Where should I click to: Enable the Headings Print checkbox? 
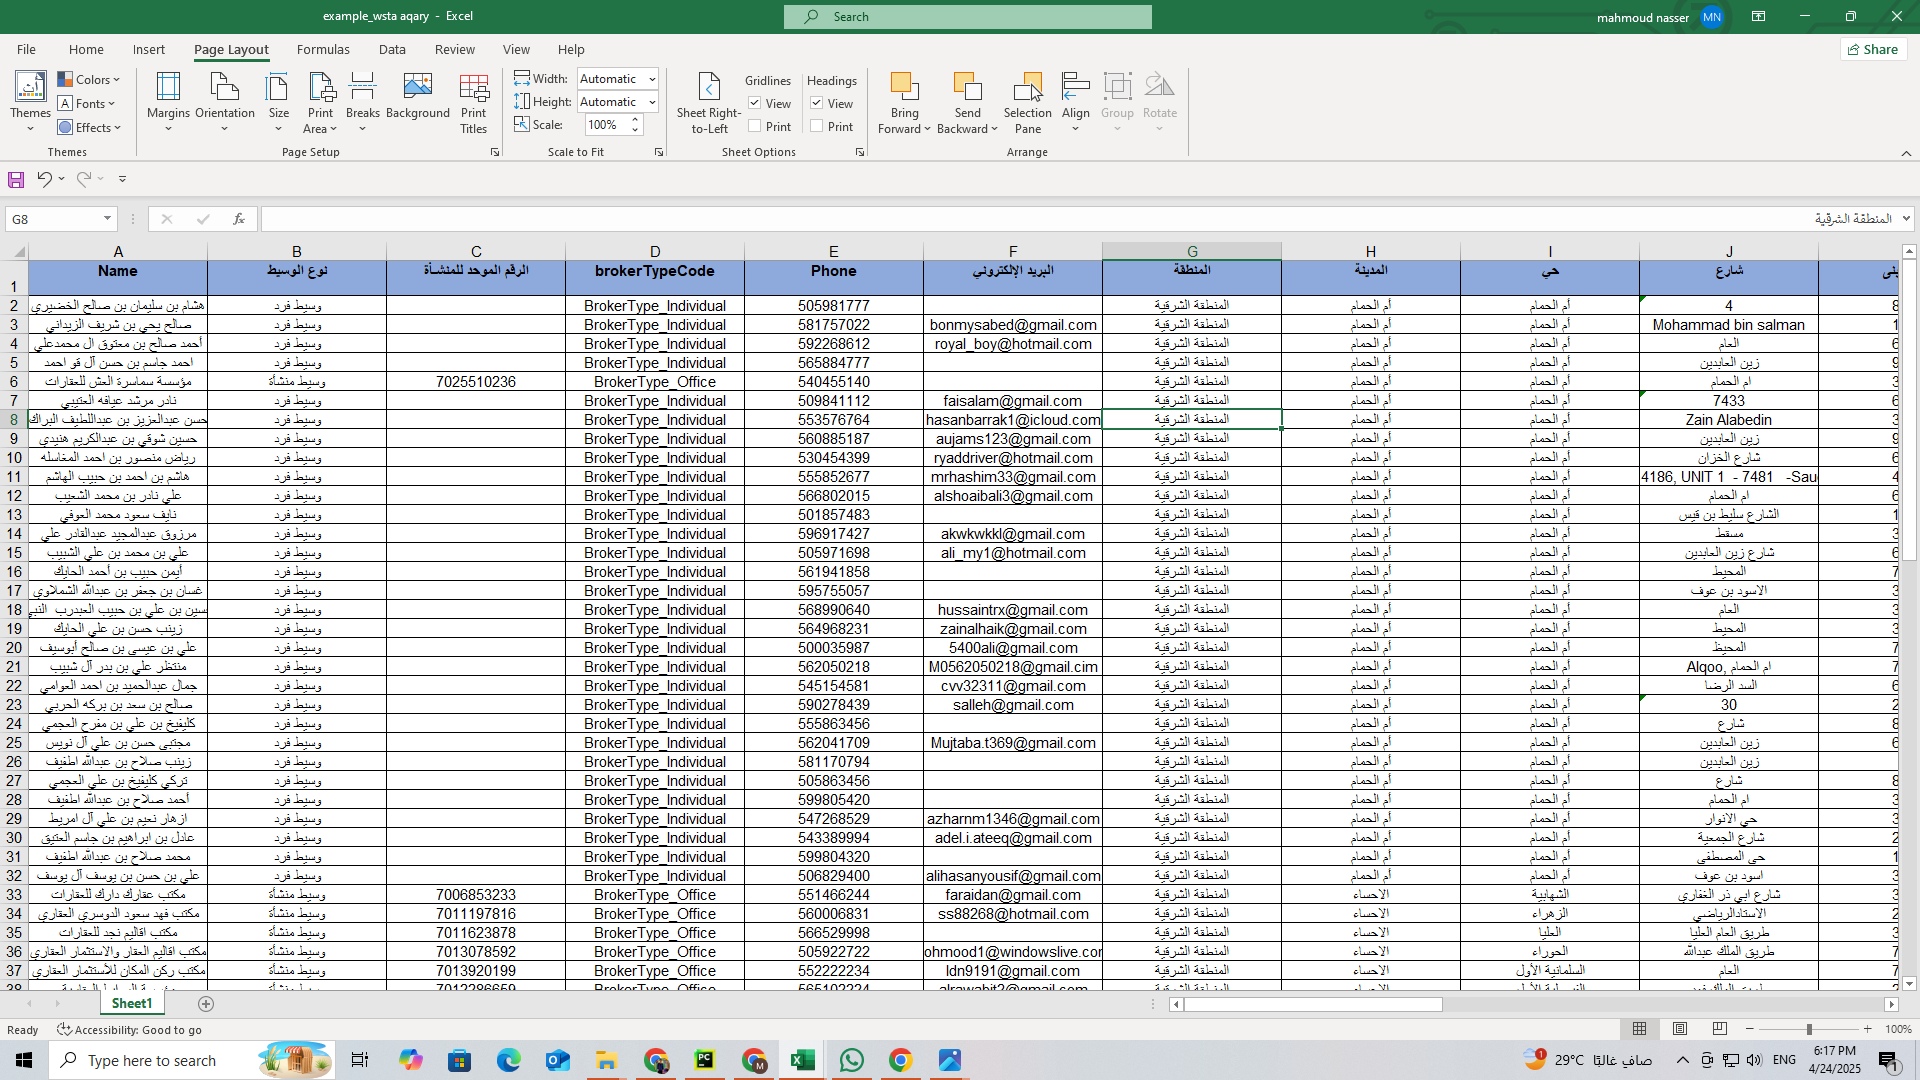[x=817, y=126]
